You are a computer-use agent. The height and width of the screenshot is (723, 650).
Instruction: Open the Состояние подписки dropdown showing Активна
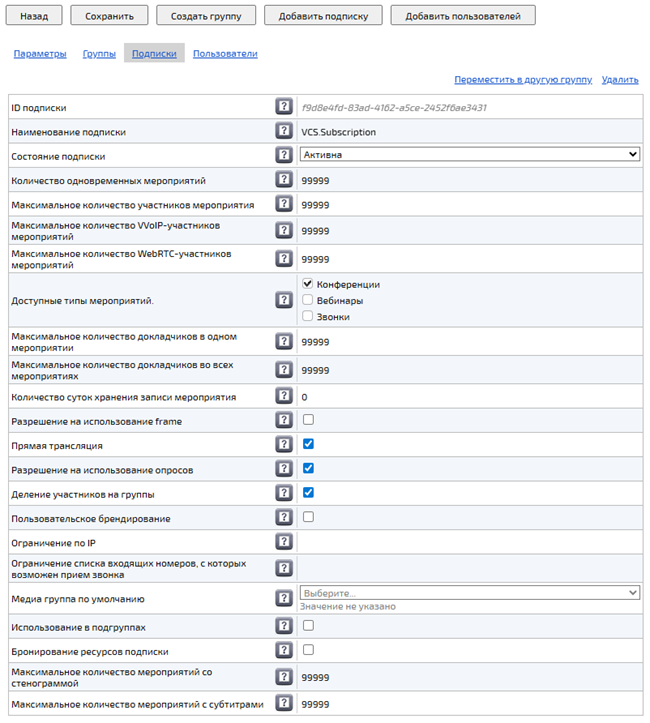(470, 154)
